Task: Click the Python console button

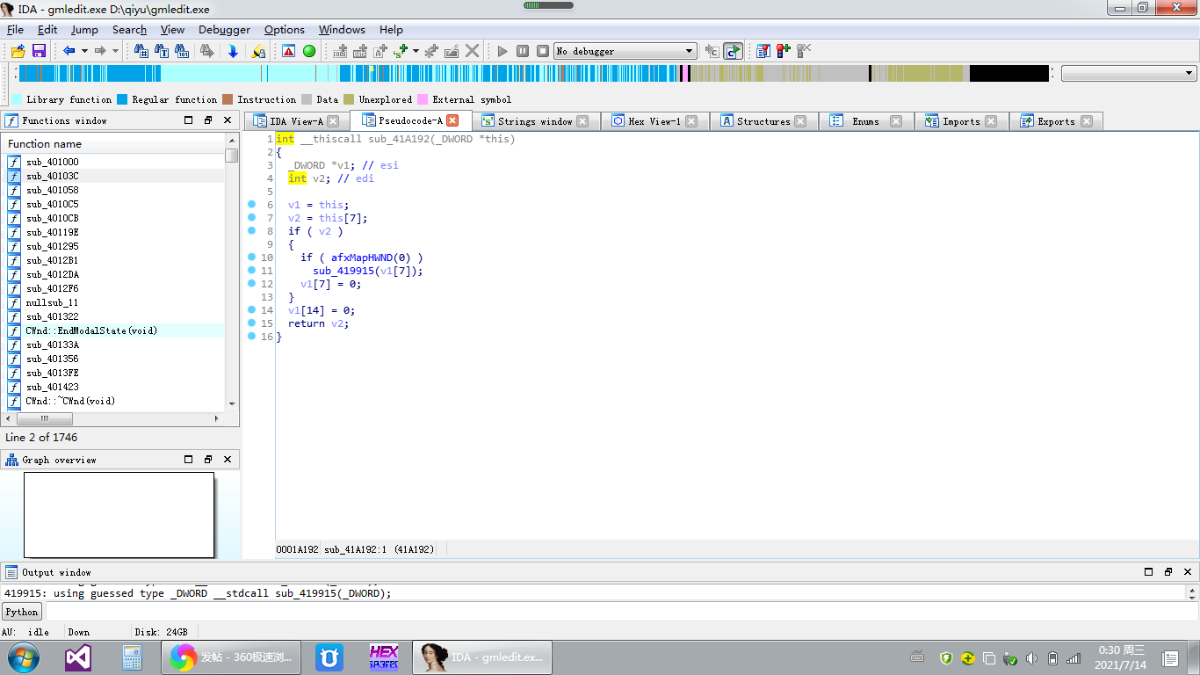Action: click(x=21, y=612)
